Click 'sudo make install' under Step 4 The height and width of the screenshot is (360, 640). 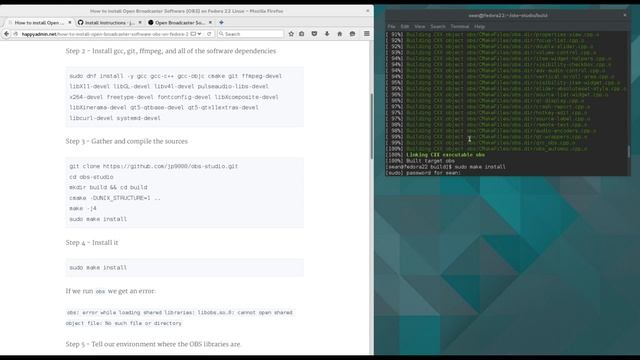pos(98,268)
